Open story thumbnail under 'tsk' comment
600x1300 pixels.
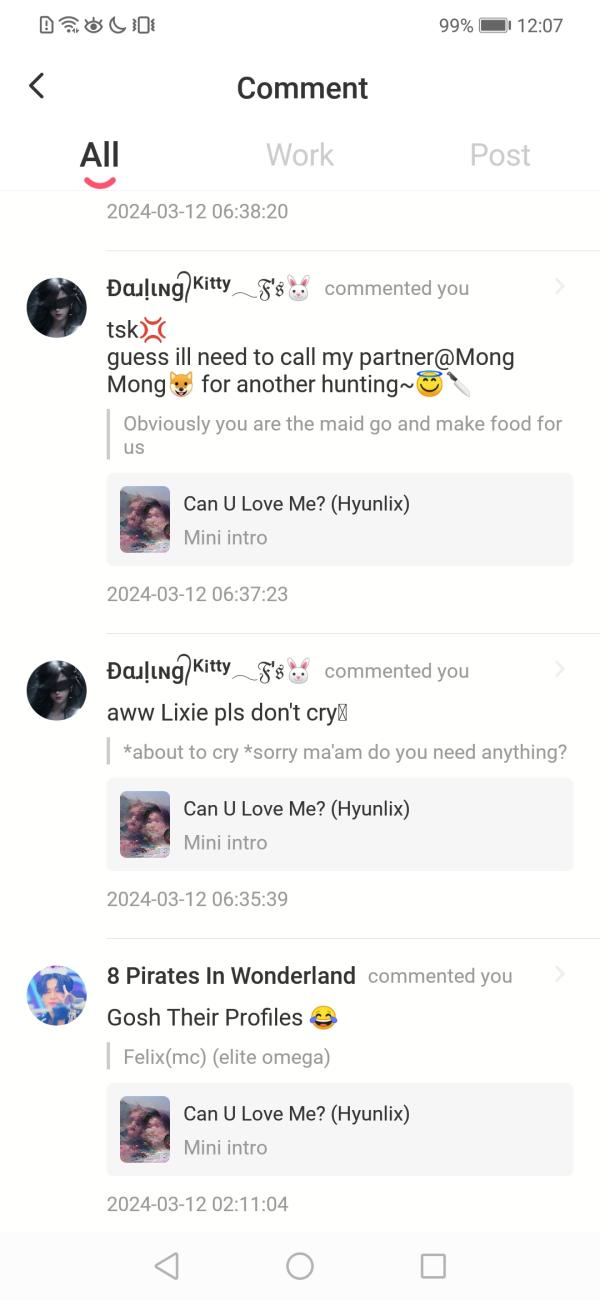[x=145, y=519]
